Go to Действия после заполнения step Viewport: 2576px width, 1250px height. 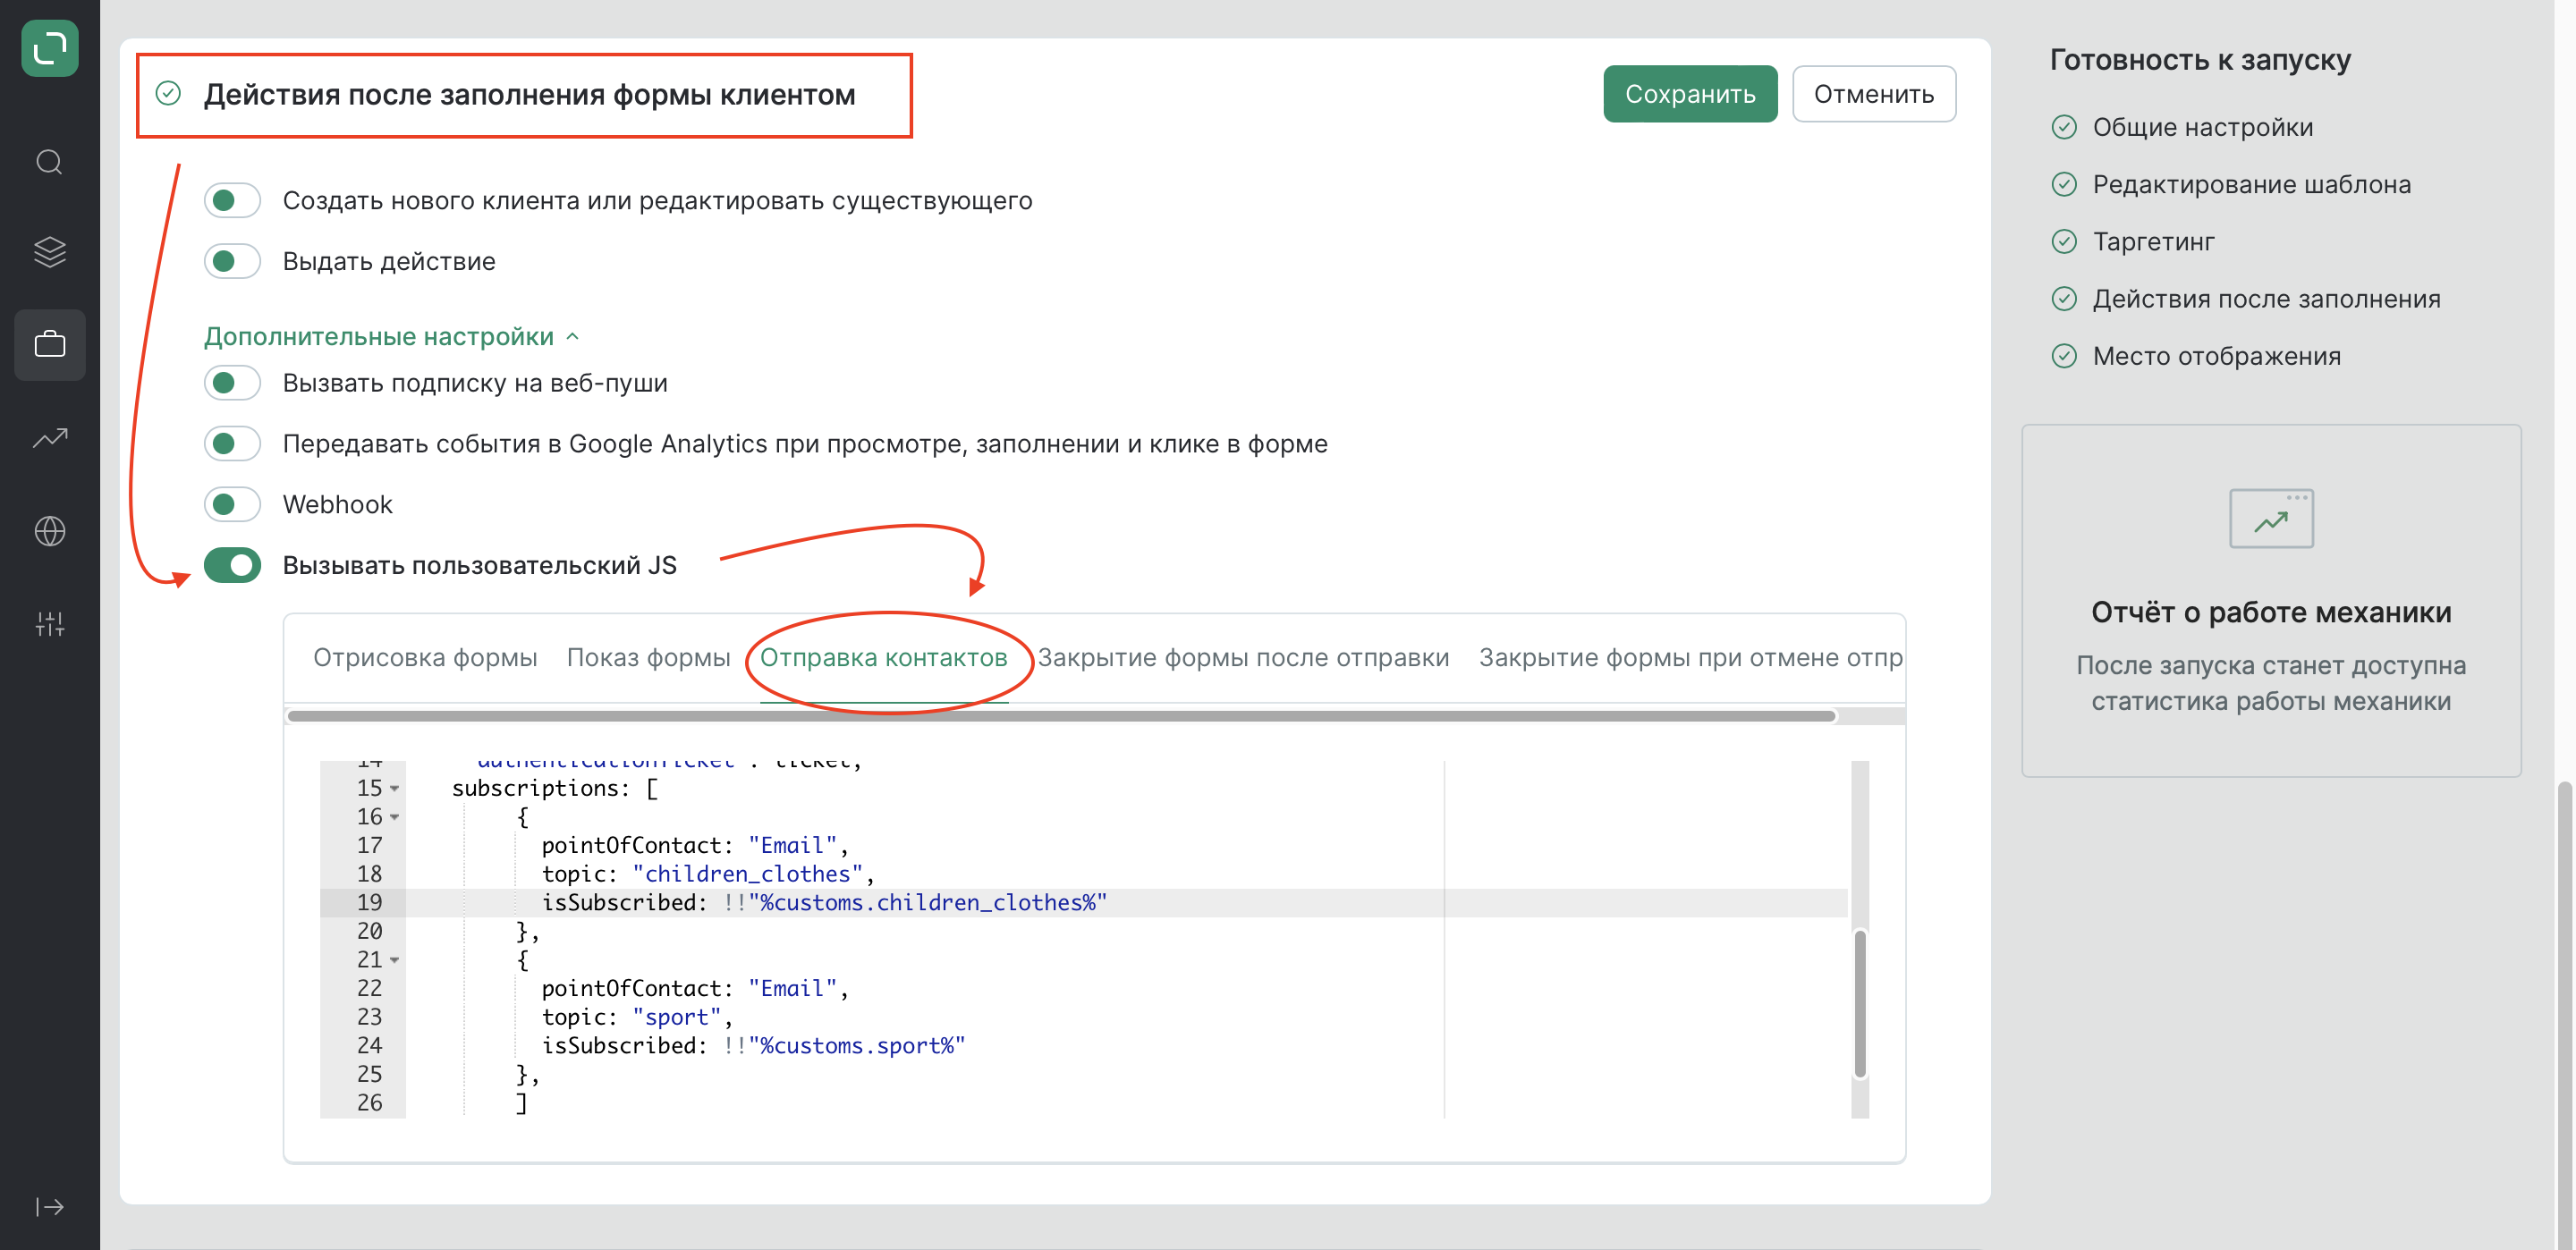2266,299
